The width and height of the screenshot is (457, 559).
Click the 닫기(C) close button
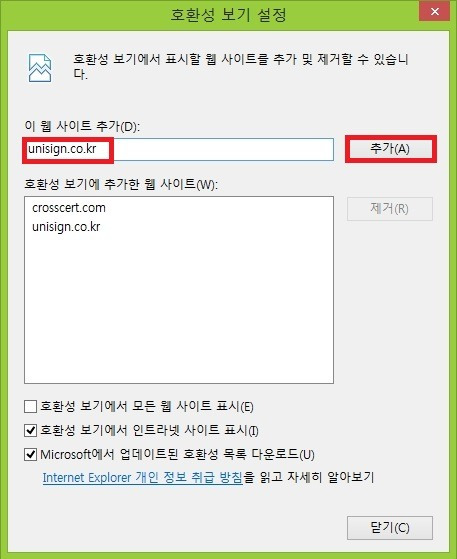click(x=390, y=528)
